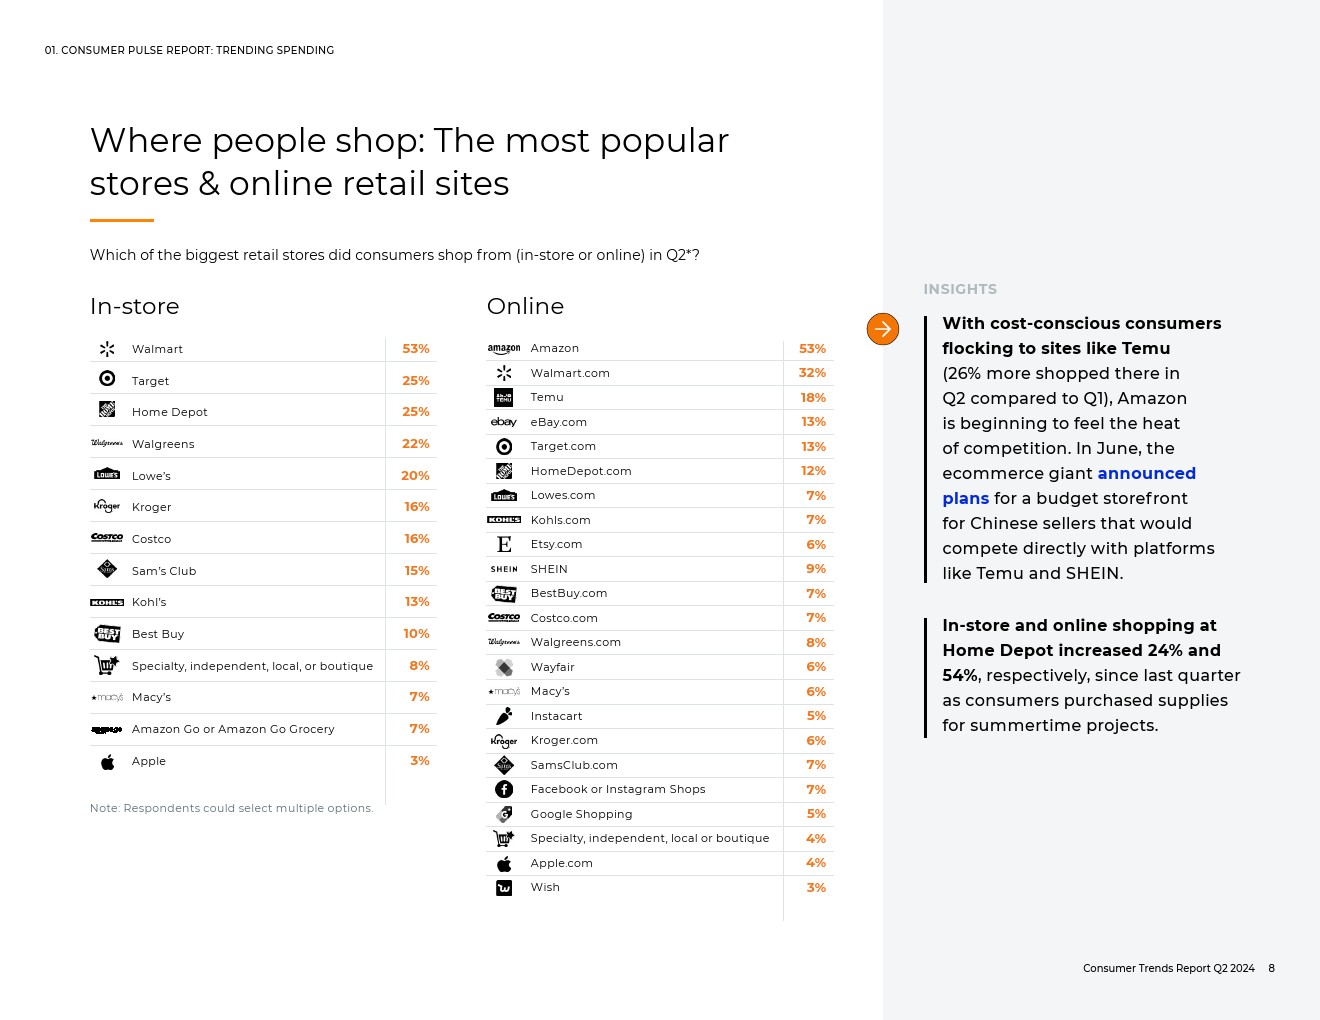Select the Best Buy tag logo in In-store list
This screenshot has width=1320, height=1020.
[x=107, y=634]
